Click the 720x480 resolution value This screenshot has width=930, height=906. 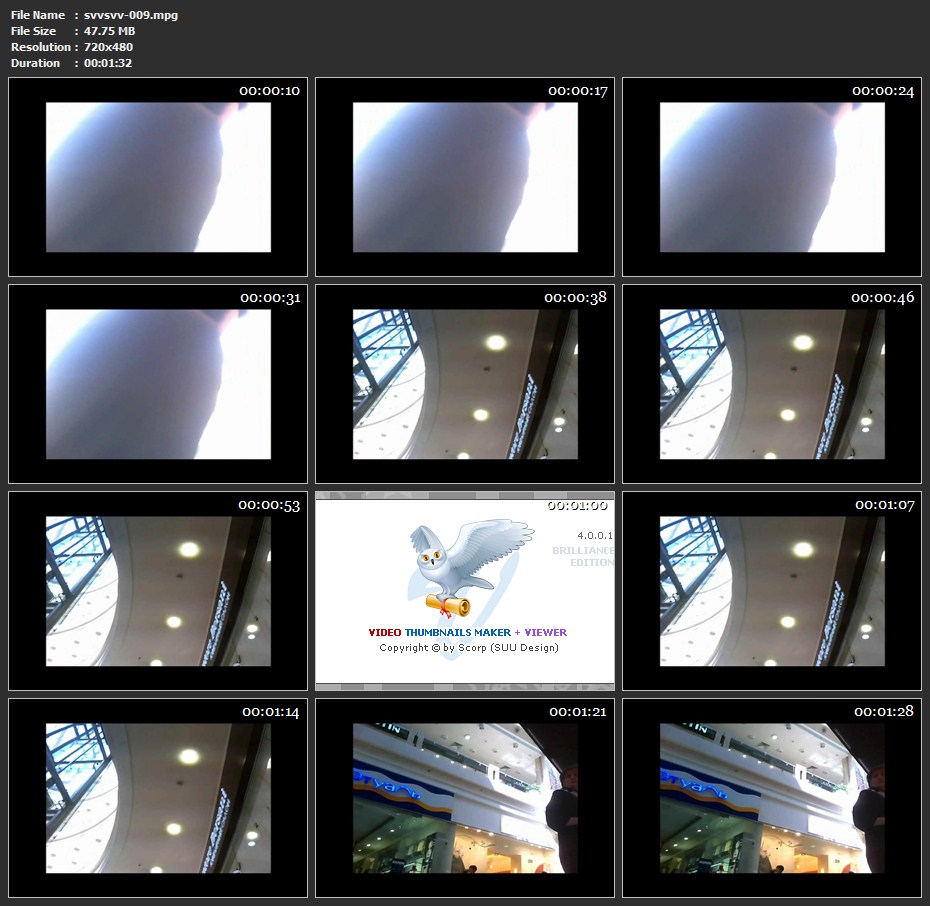[108, 47]
